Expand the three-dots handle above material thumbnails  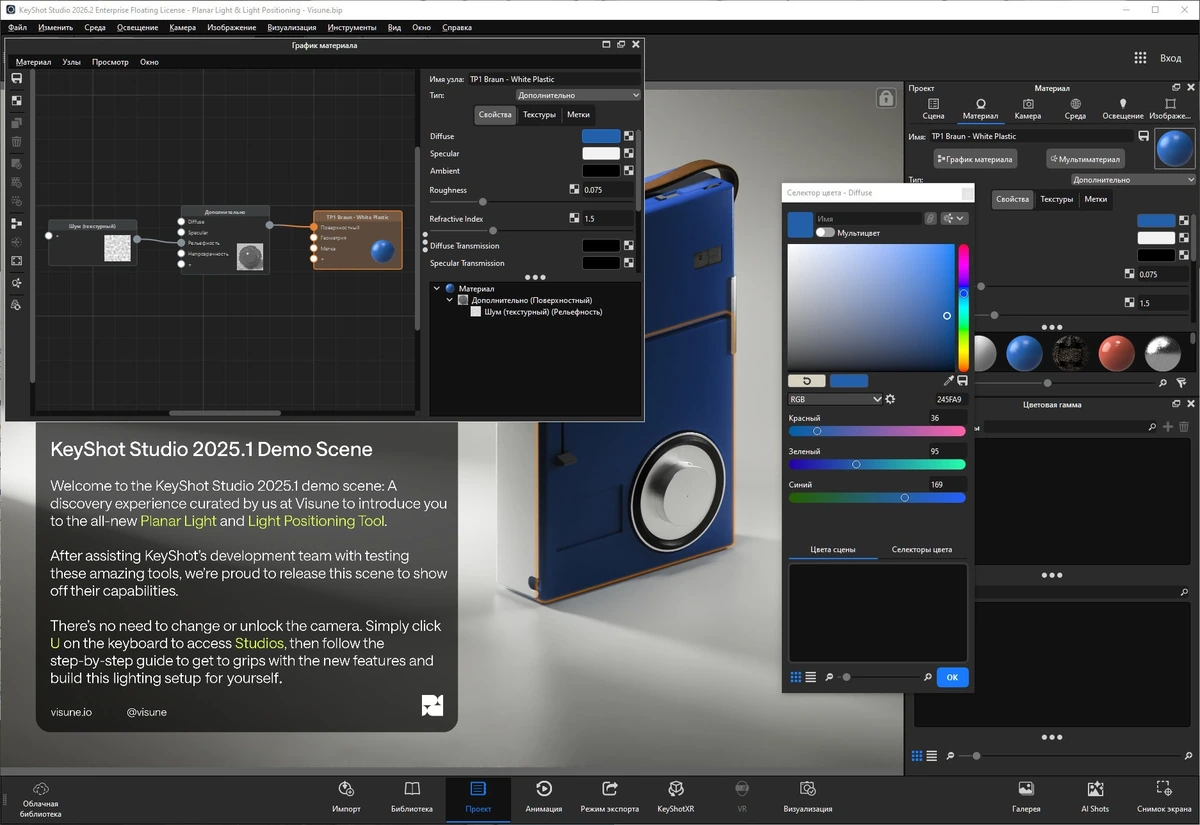[x=1051, y=327]
